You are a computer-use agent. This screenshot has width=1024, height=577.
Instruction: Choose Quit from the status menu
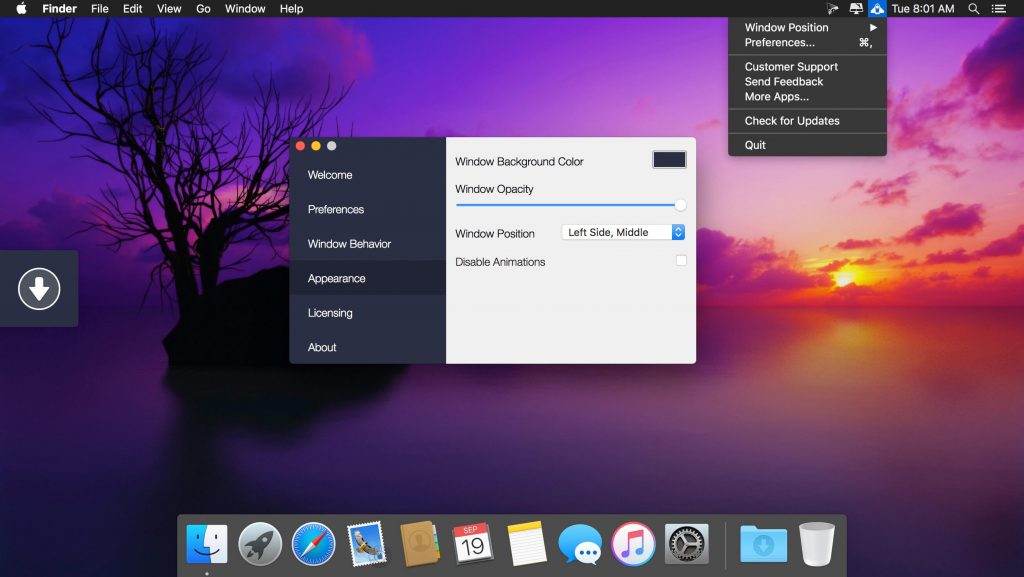coord(755,145)
